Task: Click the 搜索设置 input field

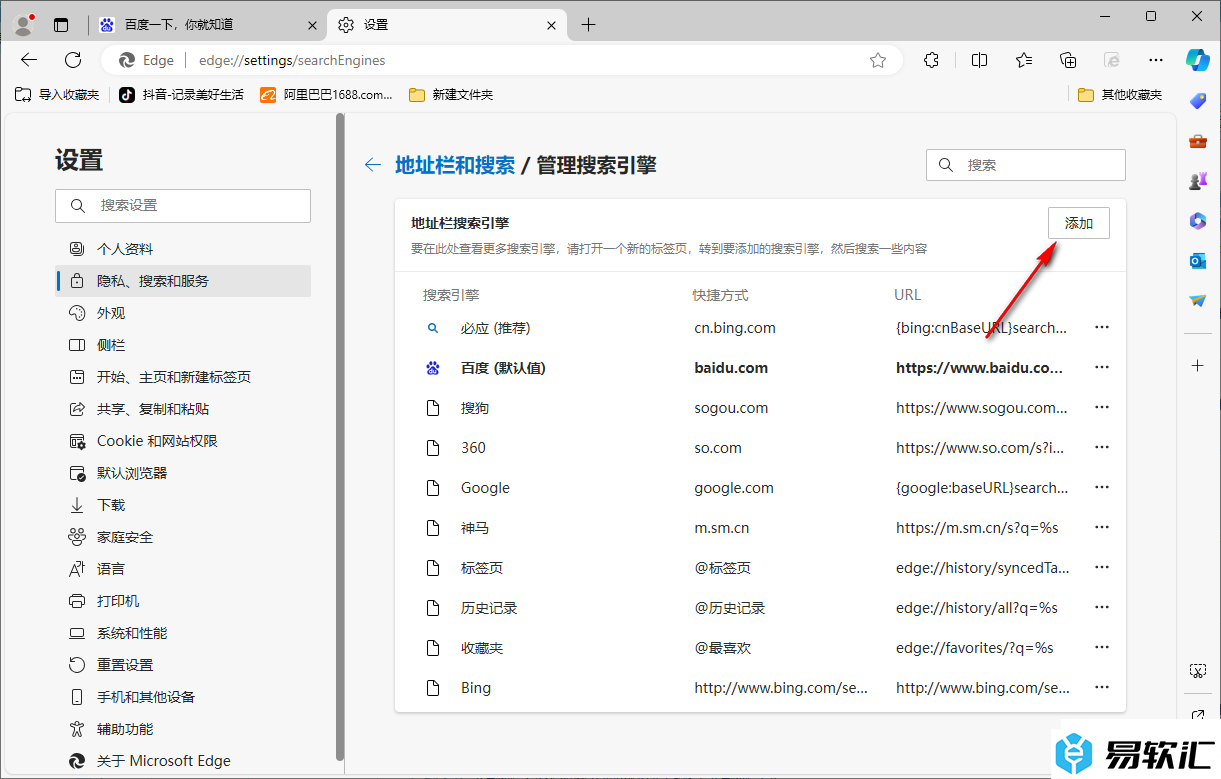Action: [183, 205]
